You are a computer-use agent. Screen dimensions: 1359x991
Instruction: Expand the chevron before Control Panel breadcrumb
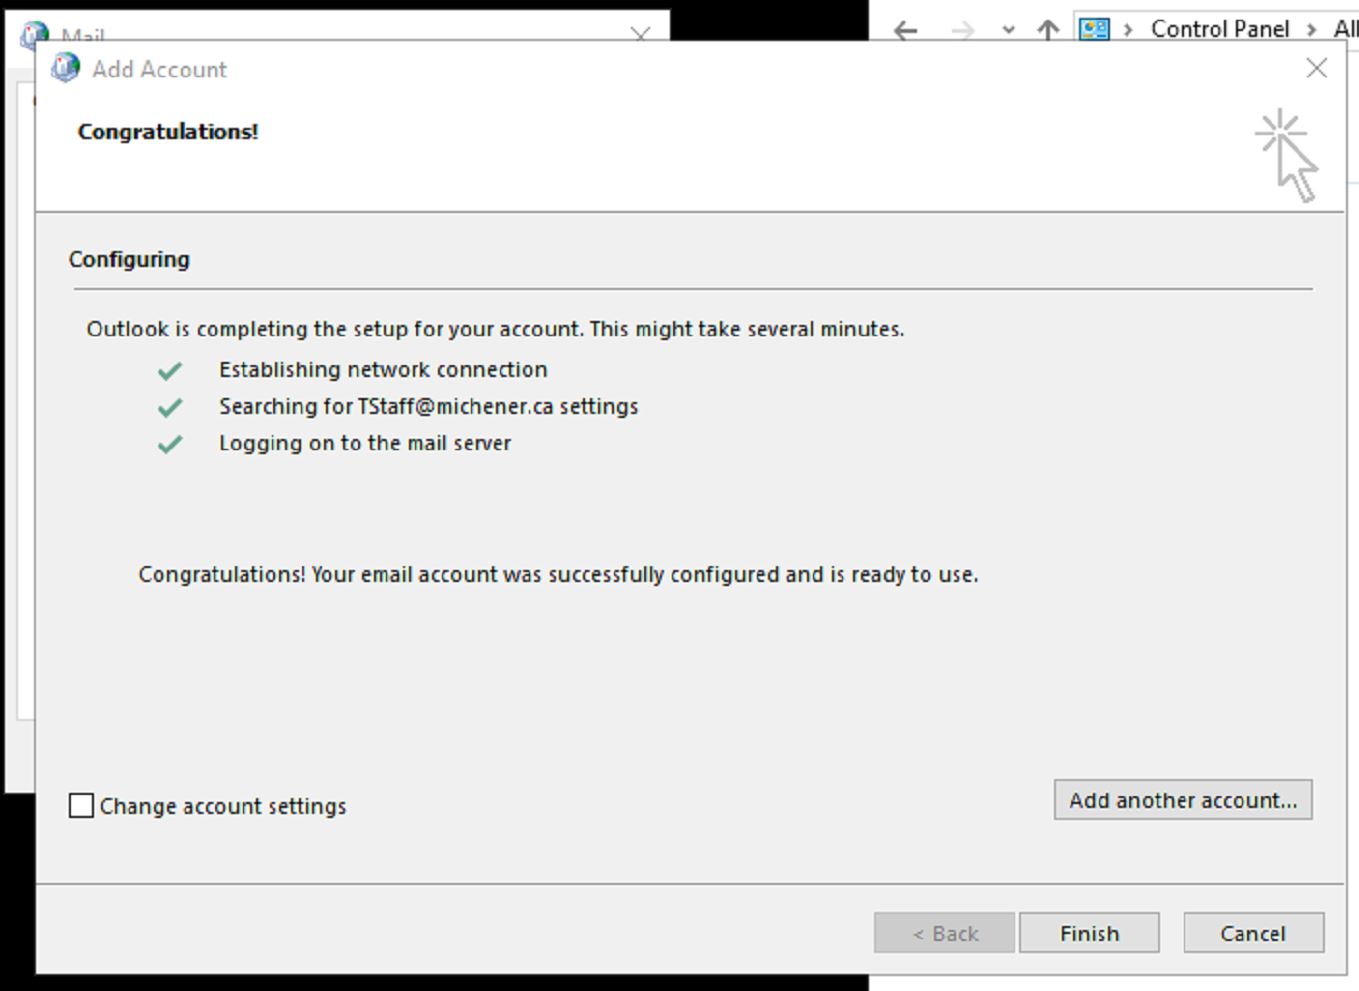[x=1128, y=30]
